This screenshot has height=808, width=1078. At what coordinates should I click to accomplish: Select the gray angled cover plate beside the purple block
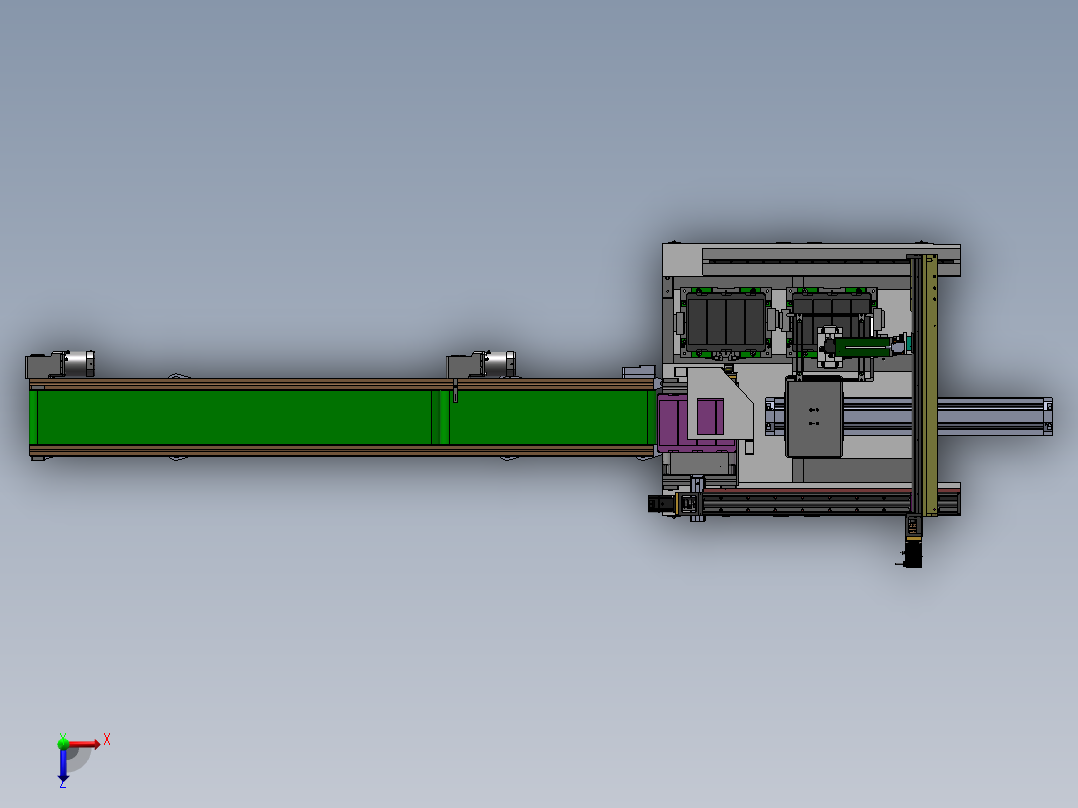pos(719,403)
